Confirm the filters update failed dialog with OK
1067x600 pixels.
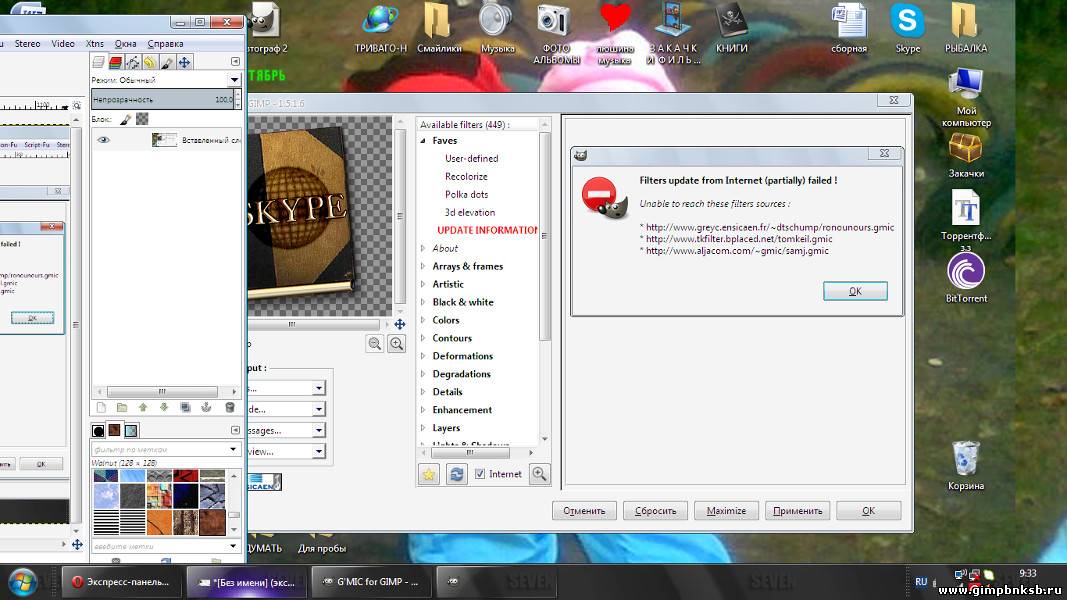(x=855, y=291)
